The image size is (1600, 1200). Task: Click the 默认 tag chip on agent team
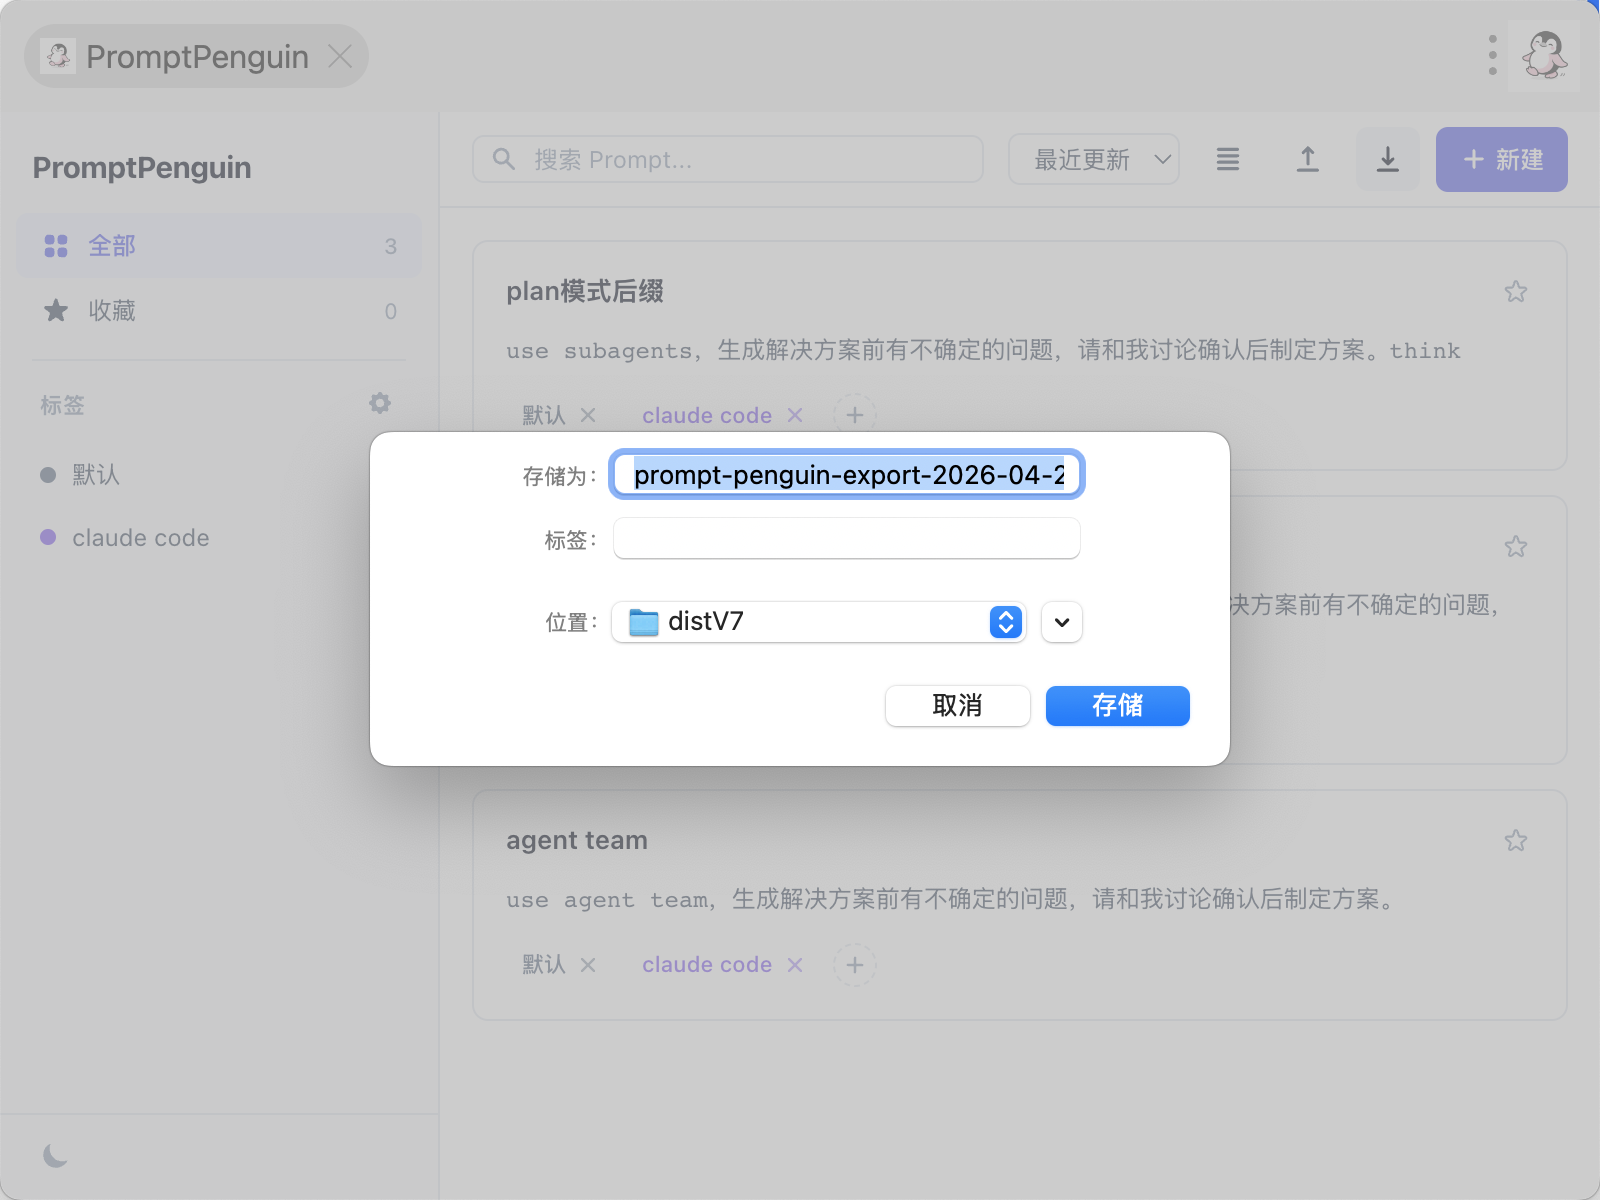point(544,965)
